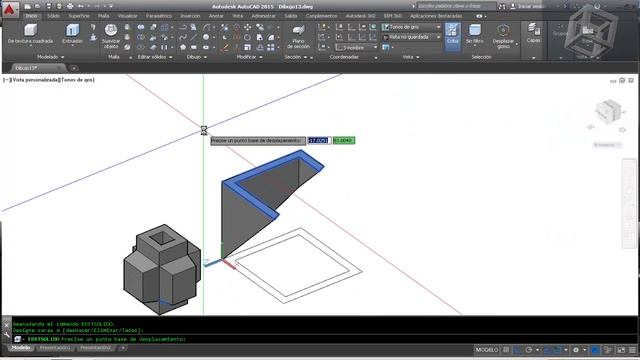Click the Undo arrow in quick access toolbar
Image resolution: width=640 pixels, height=360 pixels.
[x=81, y=6]
